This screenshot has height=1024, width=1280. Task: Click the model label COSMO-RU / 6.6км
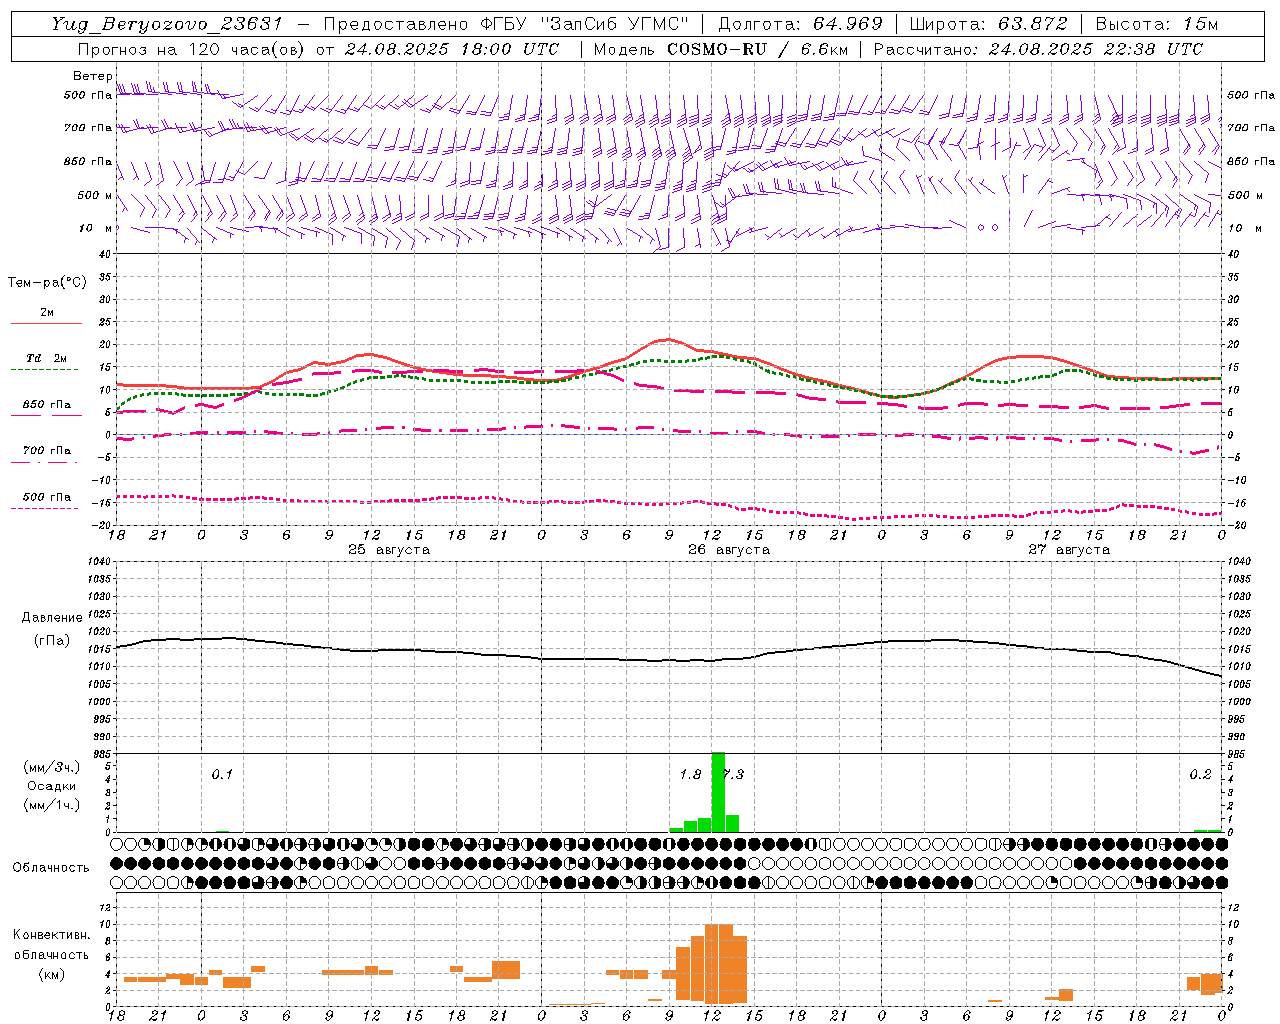[x=757, y=49]
